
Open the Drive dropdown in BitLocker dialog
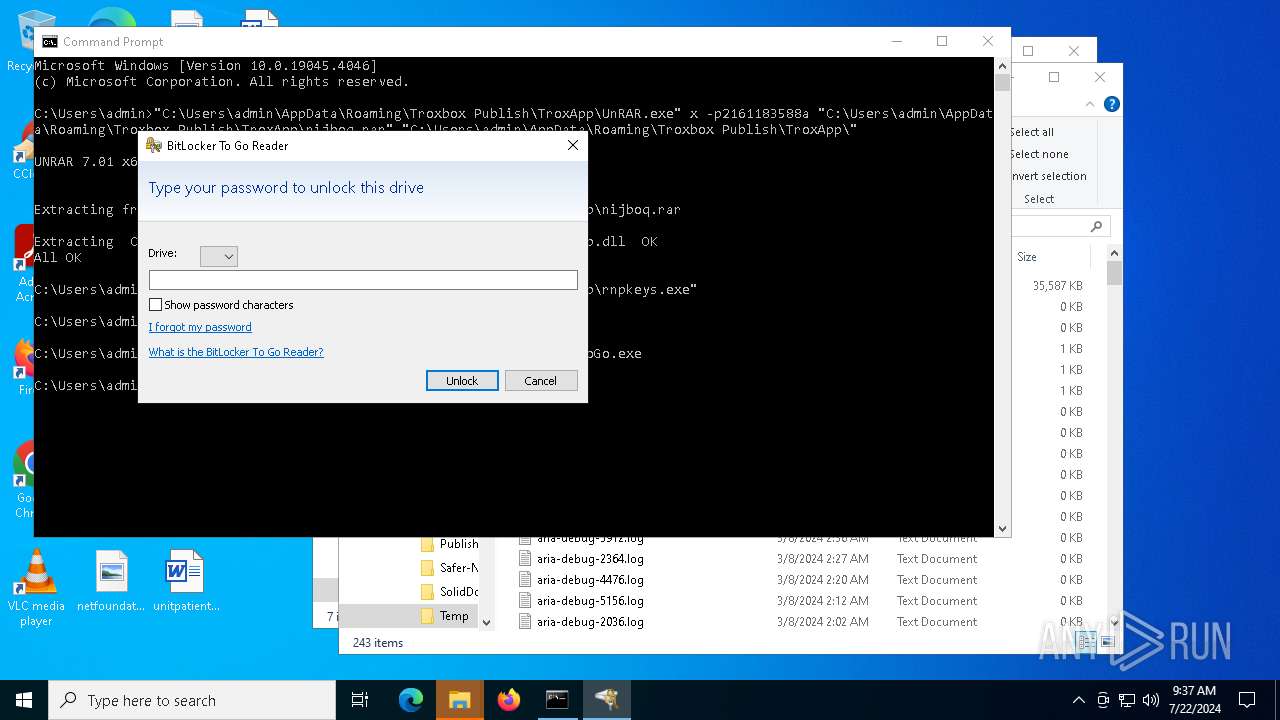click(219, 257)
